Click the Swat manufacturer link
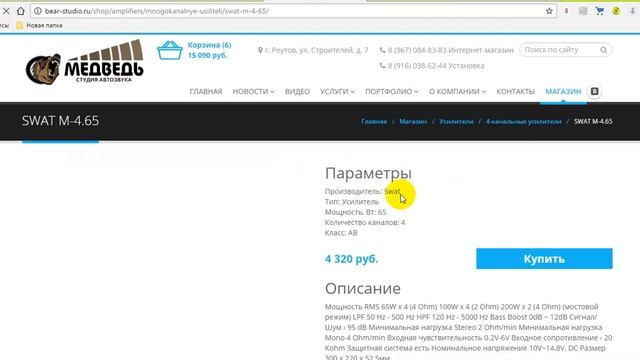Viewport: 640px width, 360px height. coord(392,191)
